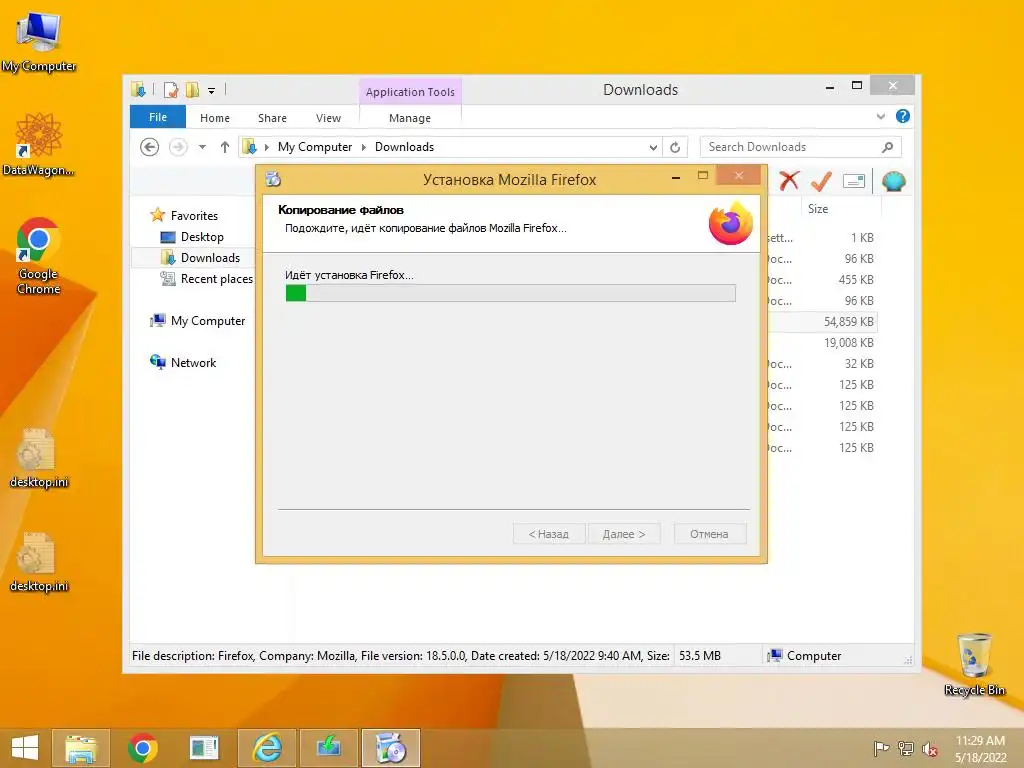Open the Server Manager taskbar icon
Image resolution: width=1024 pixels, height=768 pixels.
(204, 748)
